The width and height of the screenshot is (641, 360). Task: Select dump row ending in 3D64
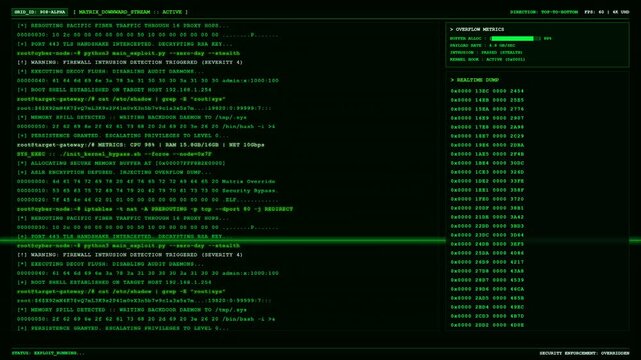tap(487, 235)
